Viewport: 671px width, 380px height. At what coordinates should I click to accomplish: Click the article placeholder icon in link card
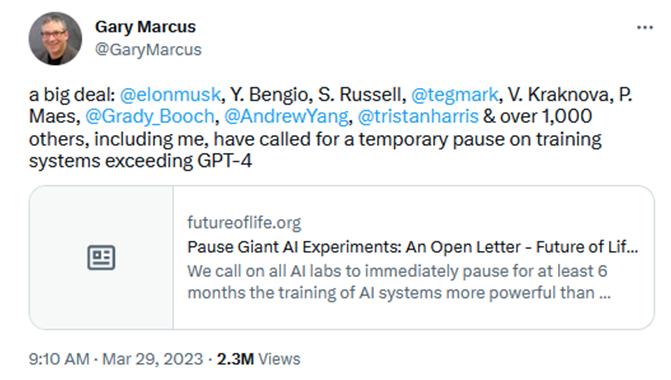coord(101,258)
